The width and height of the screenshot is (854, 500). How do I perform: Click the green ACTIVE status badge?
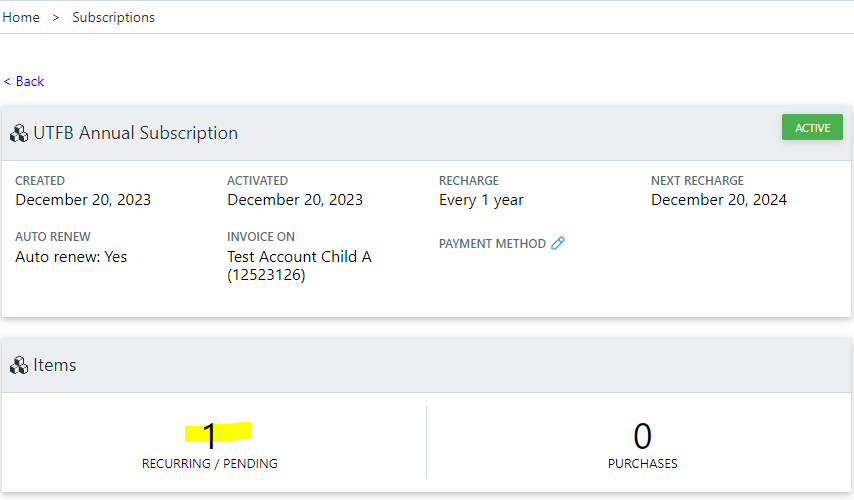point(812,128)
